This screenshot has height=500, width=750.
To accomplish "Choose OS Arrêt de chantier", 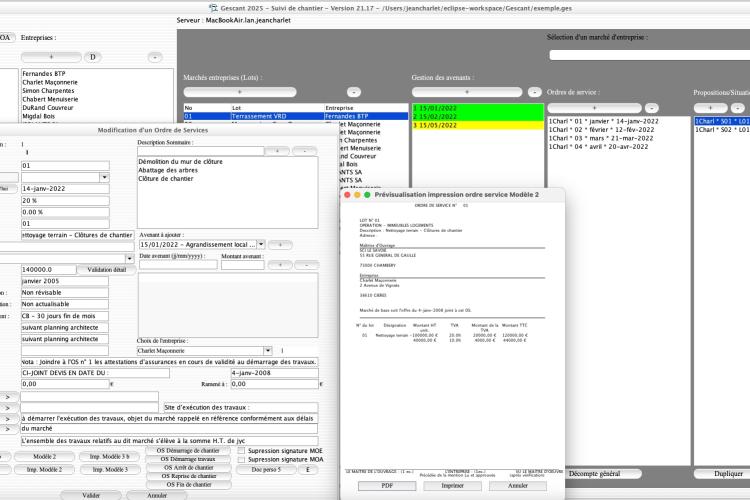I will coord(188,468).
